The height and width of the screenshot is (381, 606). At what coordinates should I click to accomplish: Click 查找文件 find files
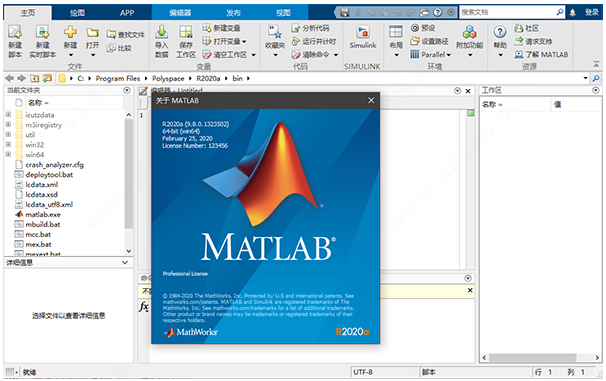pos(125,35)
